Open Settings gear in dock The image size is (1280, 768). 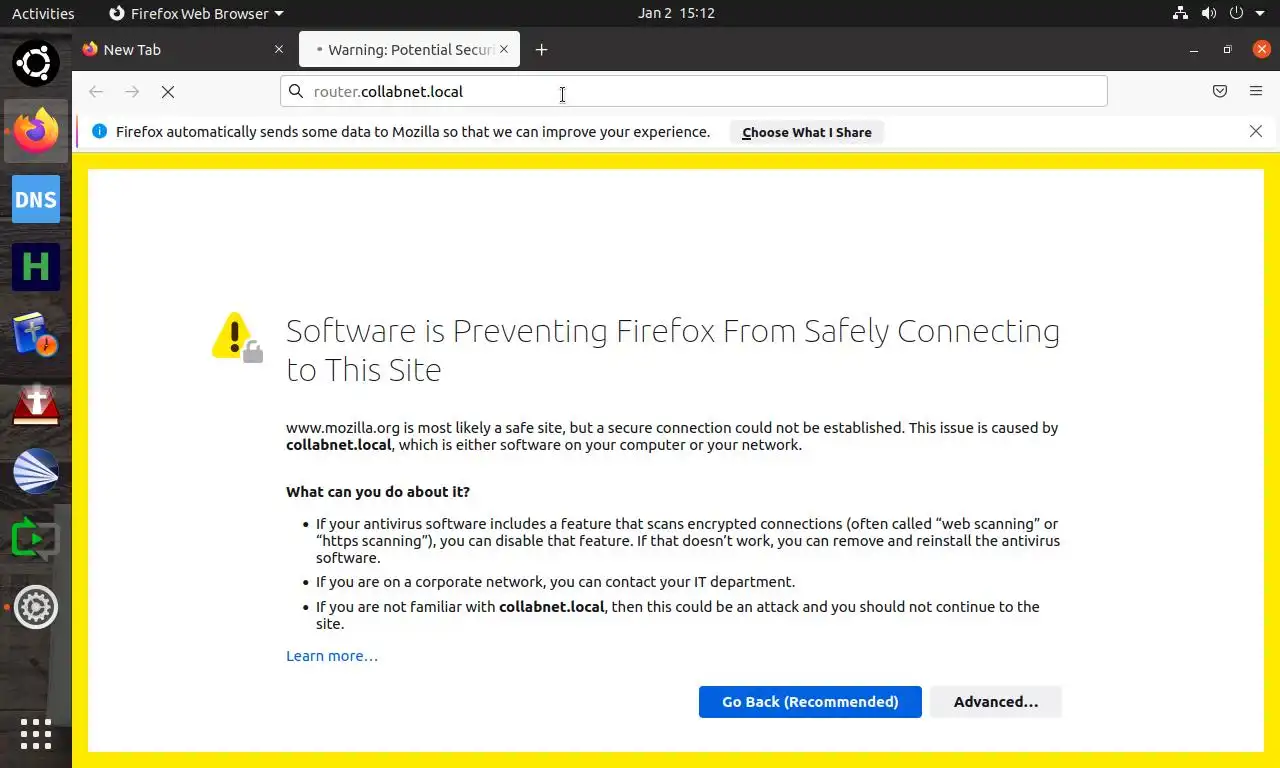36,607
